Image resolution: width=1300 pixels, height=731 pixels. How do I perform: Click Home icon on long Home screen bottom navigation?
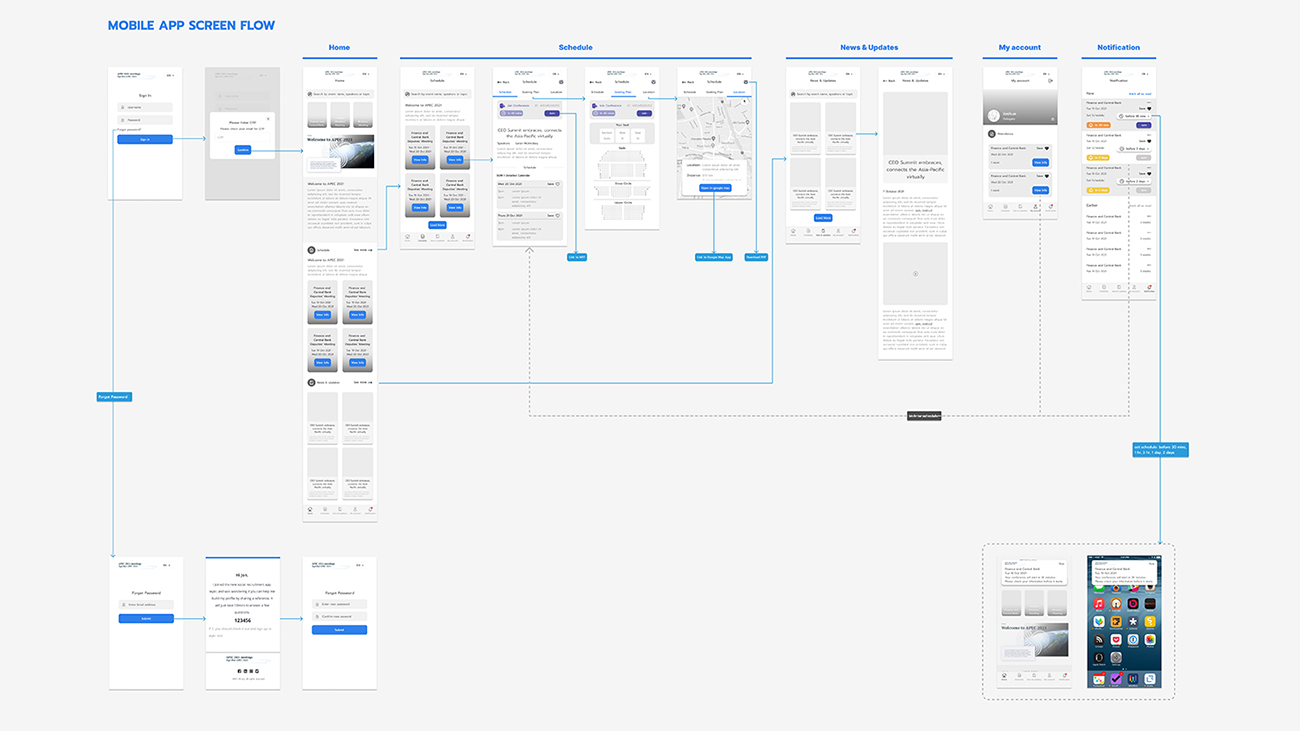coord(310,510)
